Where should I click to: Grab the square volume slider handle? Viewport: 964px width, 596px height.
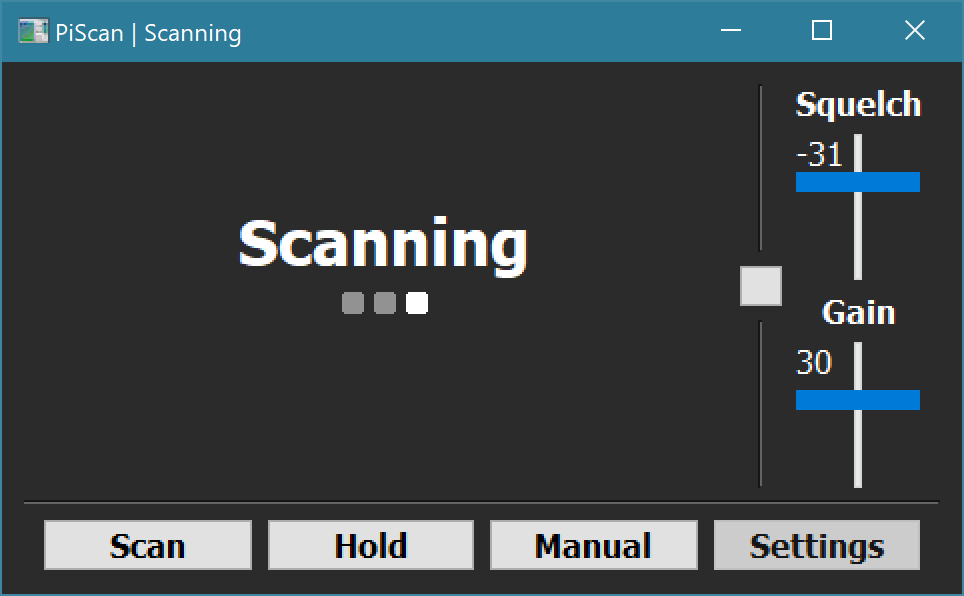pyautogui.click(x=760, y=286)
